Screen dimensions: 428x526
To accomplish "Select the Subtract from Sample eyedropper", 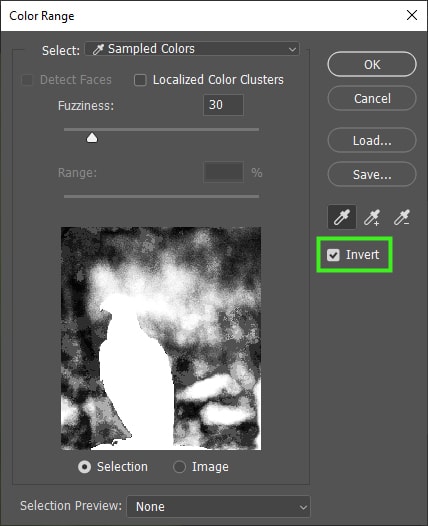I will pos(402,217).
